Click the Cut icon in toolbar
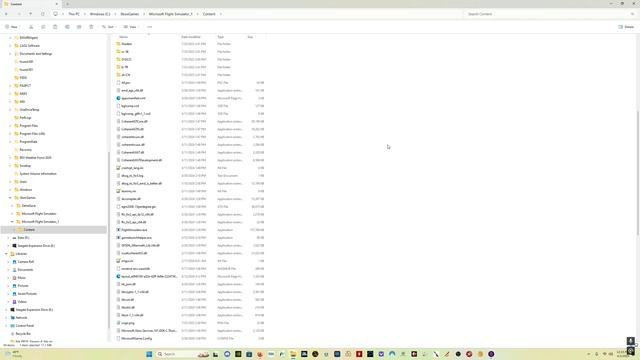 [31, 27]
